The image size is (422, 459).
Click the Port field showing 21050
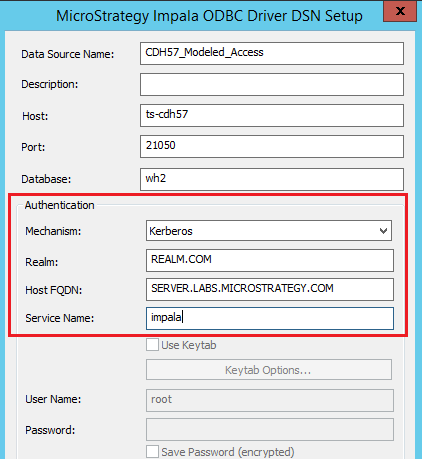pos(272,146)
